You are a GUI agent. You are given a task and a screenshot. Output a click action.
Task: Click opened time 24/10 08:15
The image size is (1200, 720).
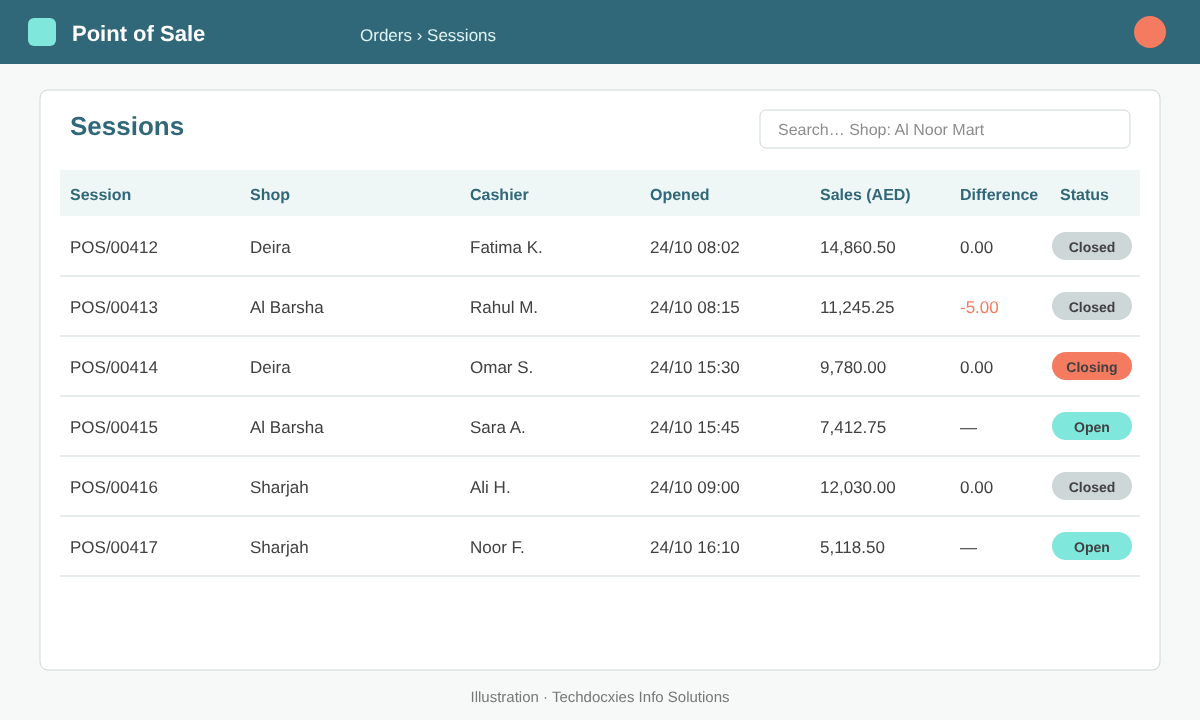click(x=695, y=307)
